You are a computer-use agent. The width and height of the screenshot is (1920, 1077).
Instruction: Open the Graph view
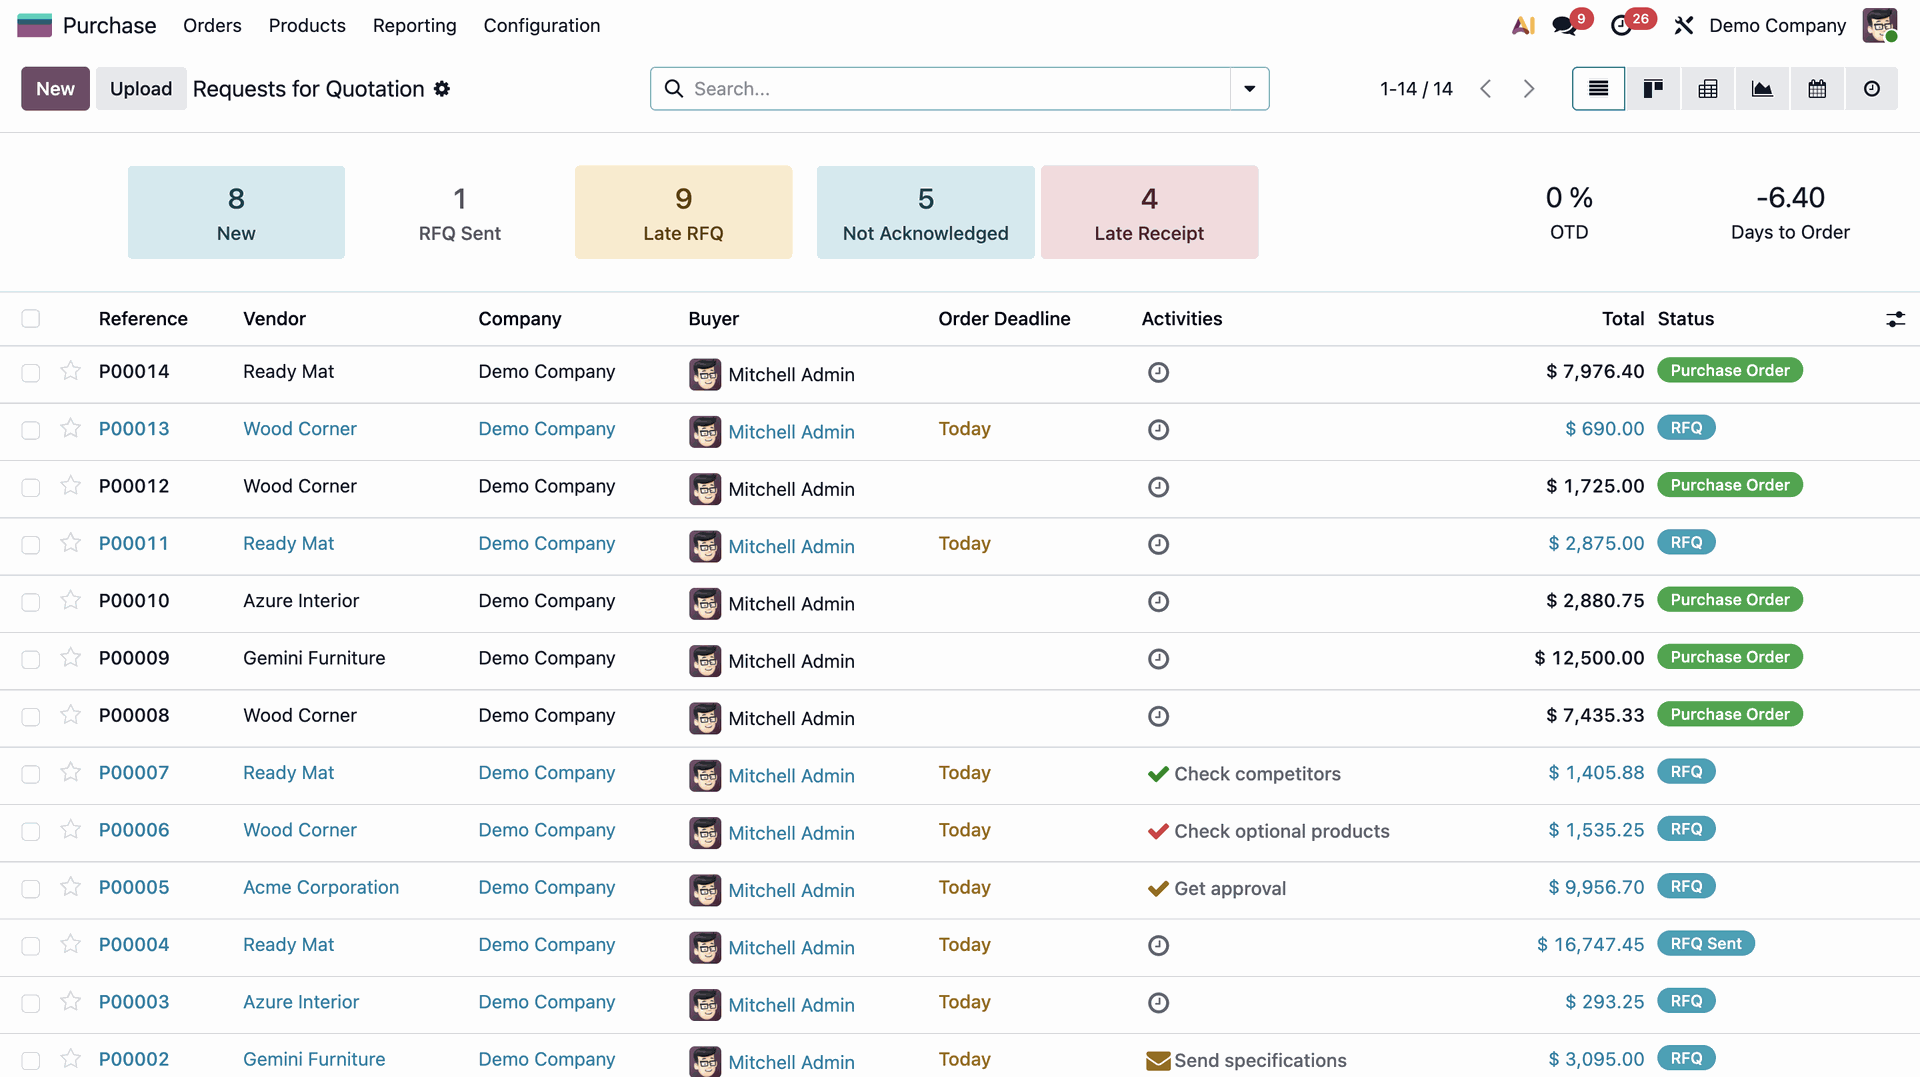point(1762,89)
